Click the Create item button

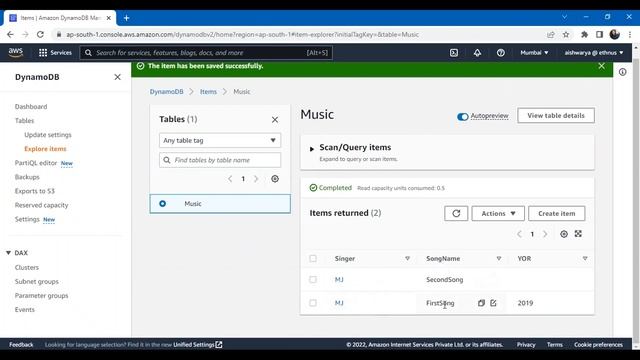point(556,213)
